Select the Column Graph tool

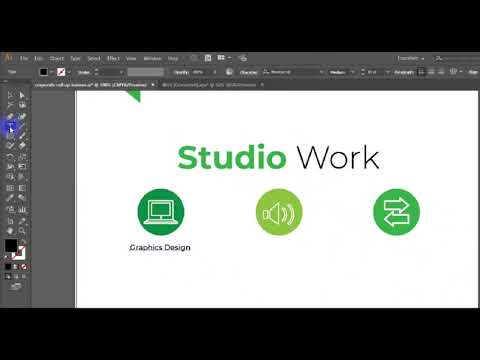pyautogui.click(x=22, y=210)
